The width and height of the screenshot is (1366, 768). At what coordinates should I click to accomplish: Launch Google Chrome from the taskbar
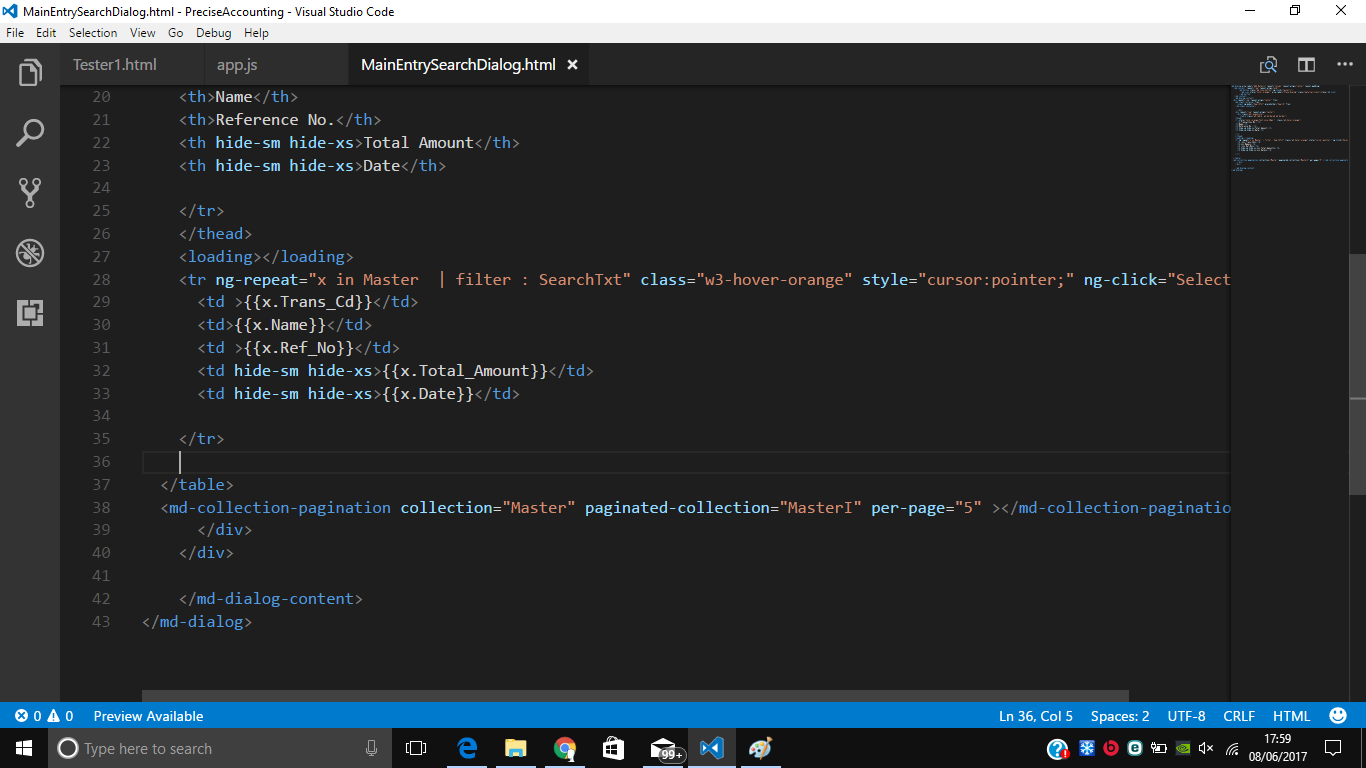pyautogui.click(x=564, y=747)
